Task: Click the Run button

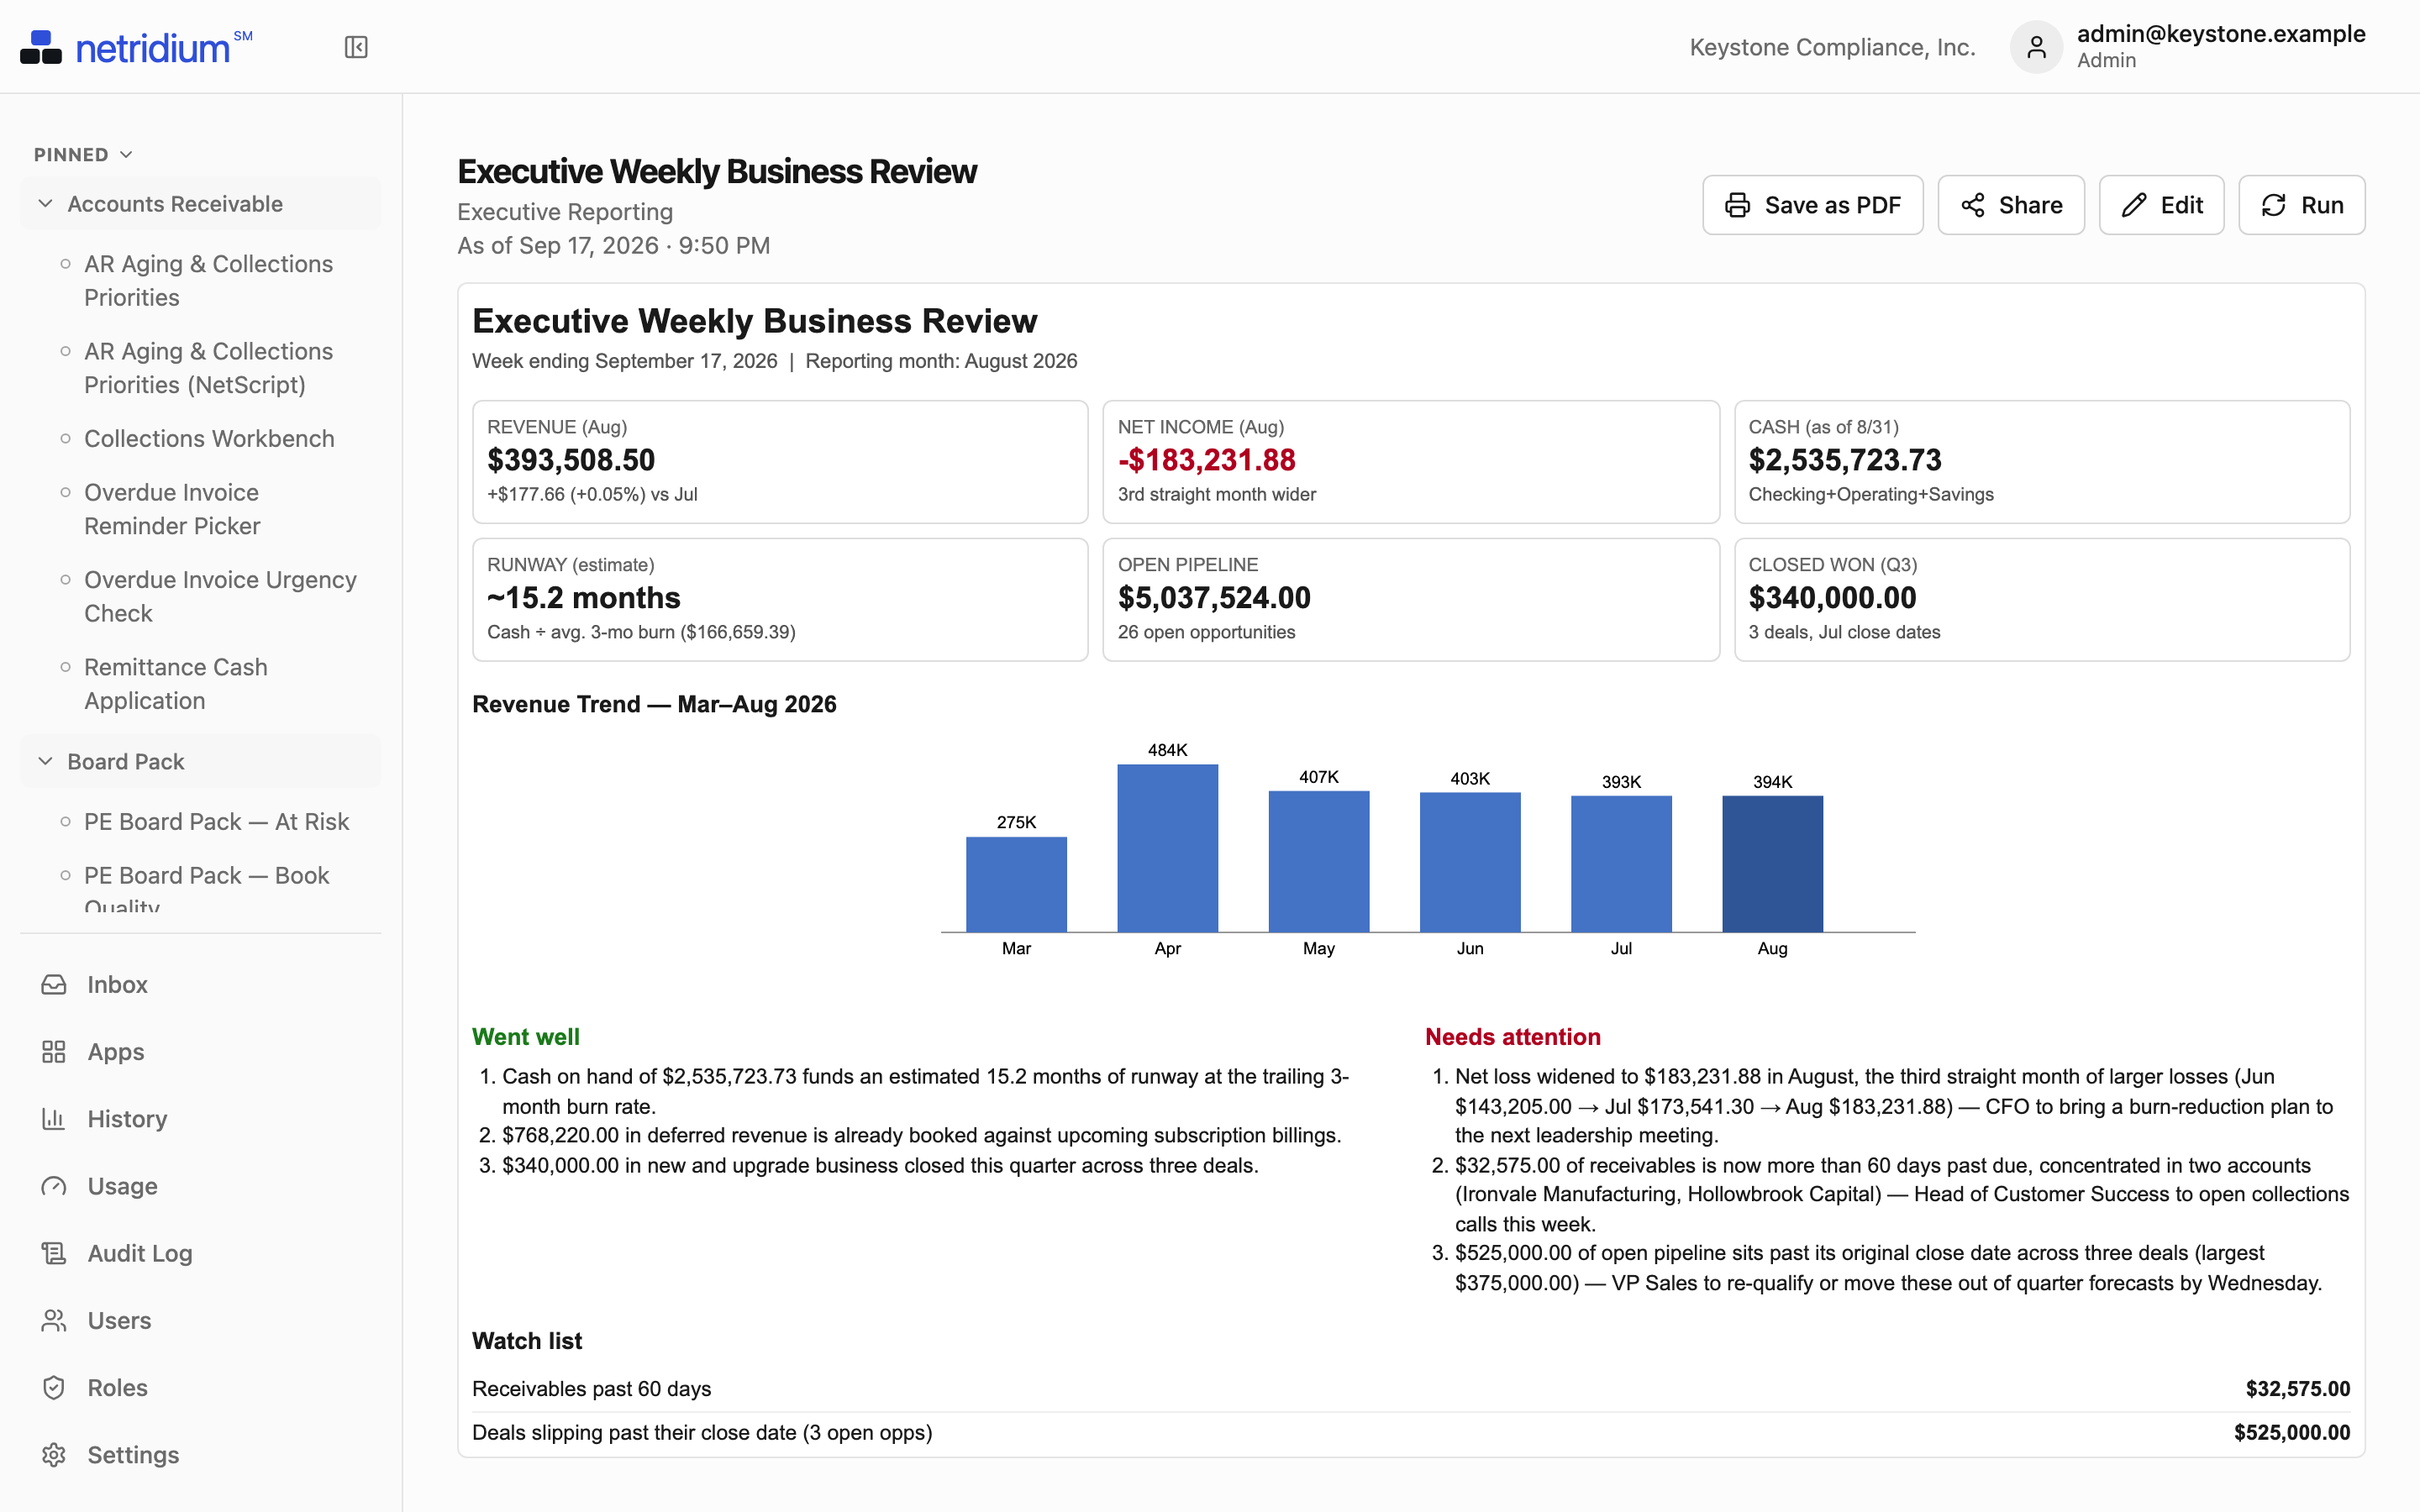Action: click(x=2301, y=205)
